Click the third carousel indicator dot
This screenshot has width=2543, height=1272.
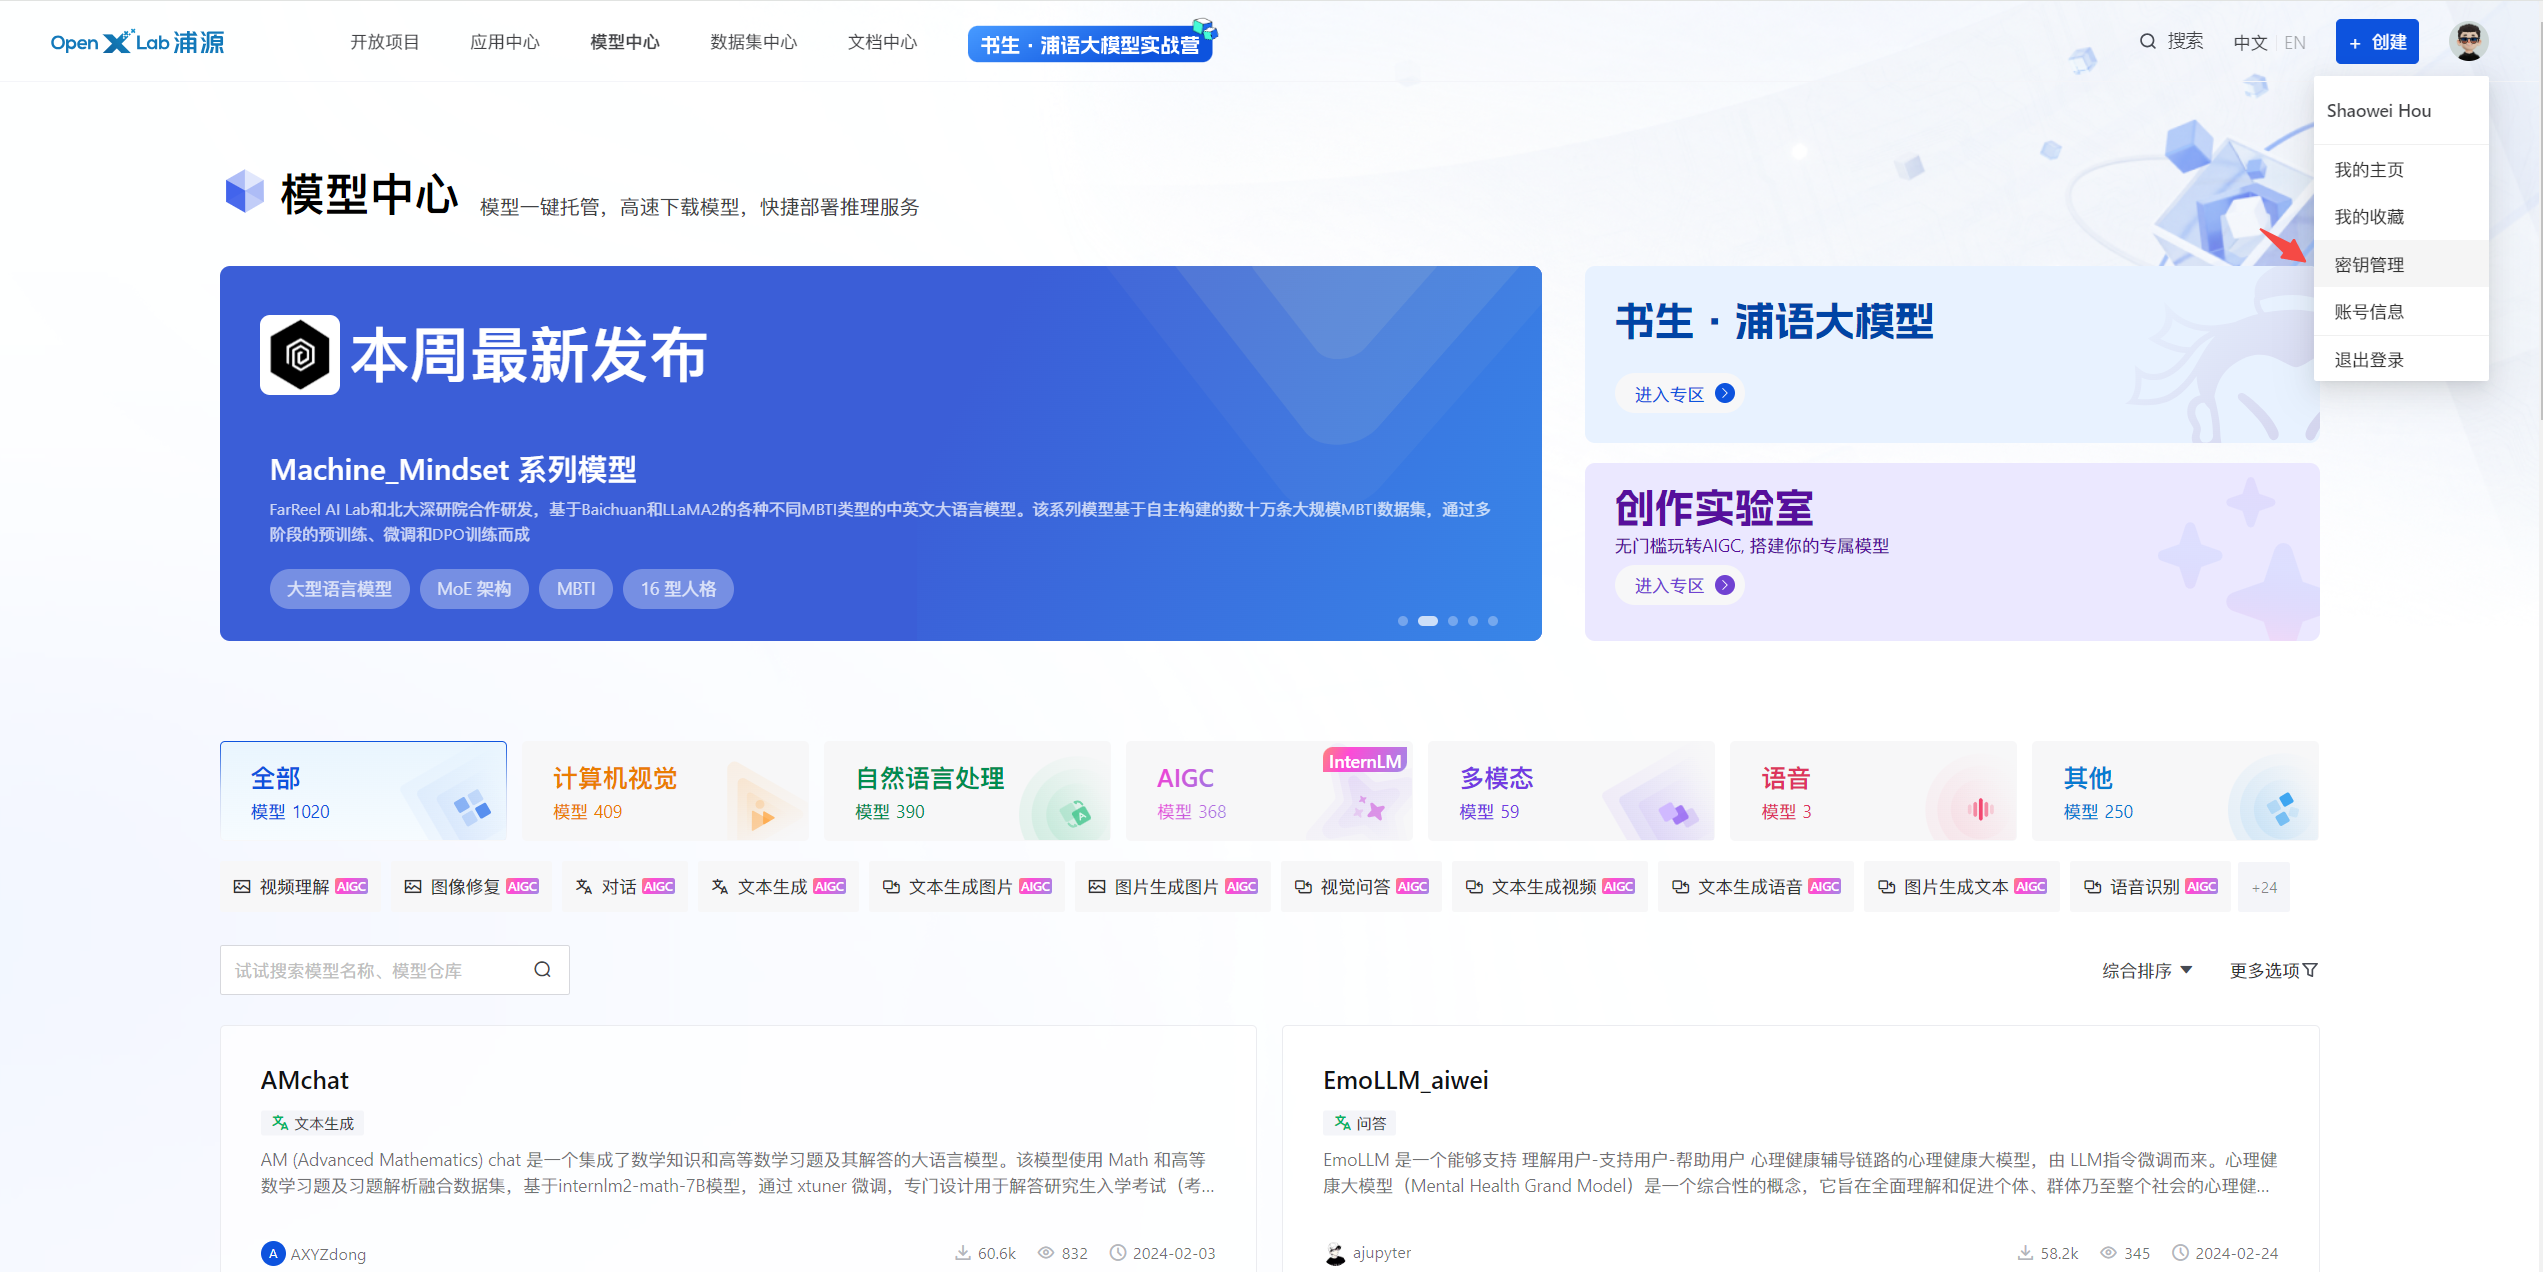click(x=1453, y=621)
